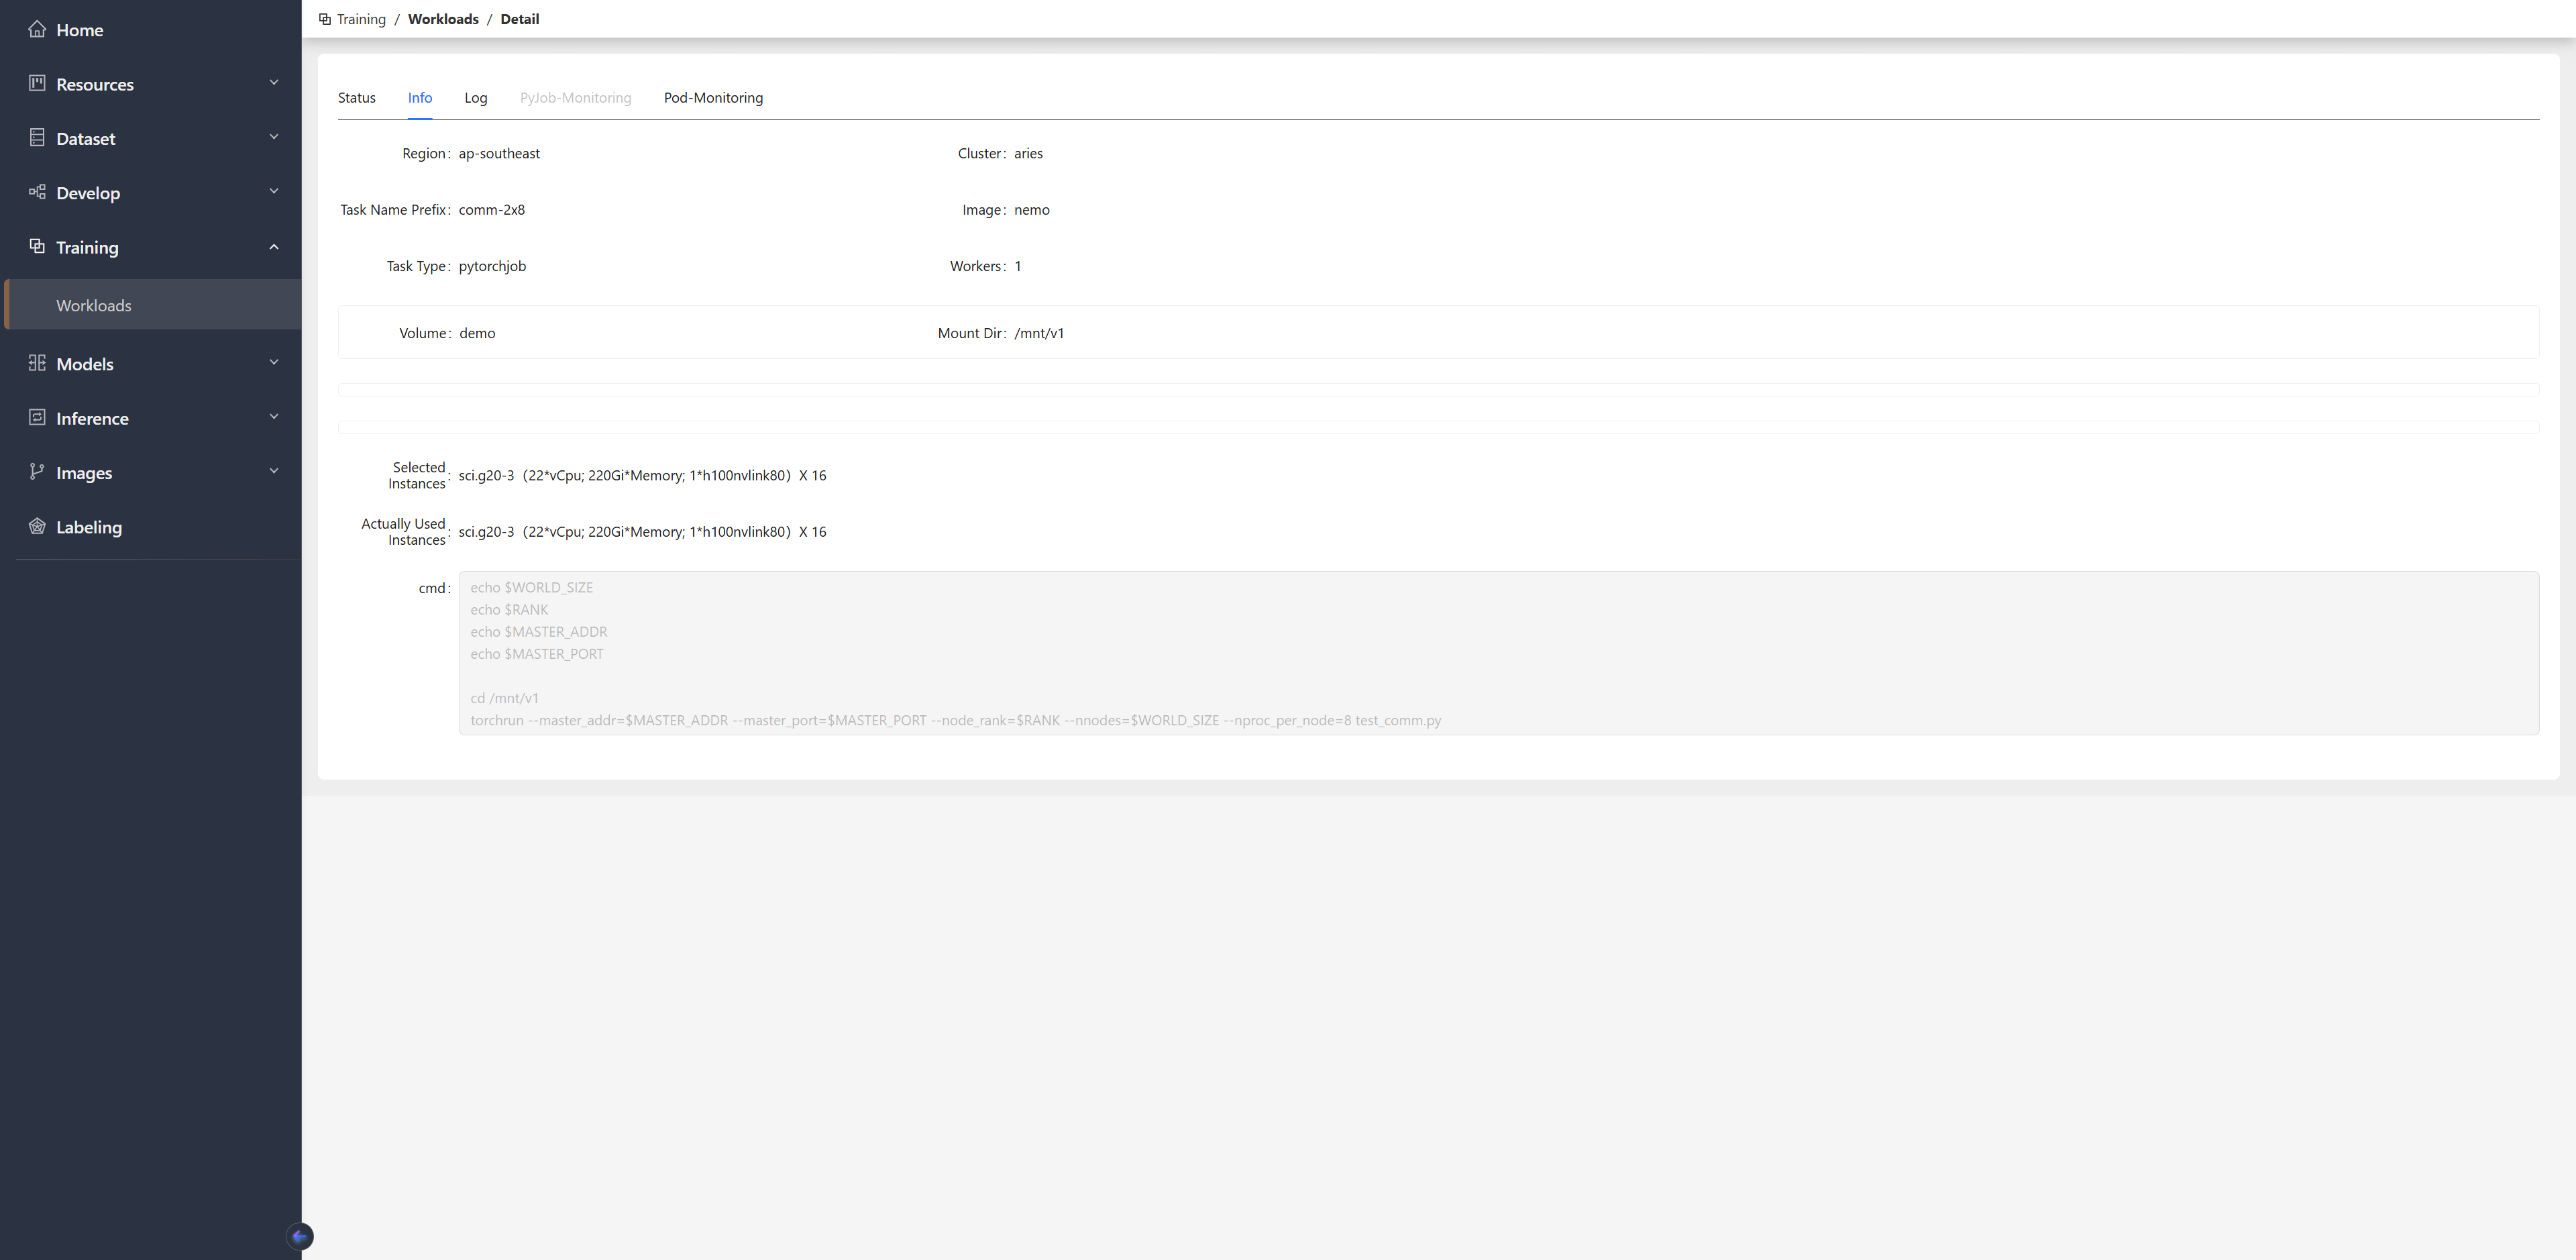Click Training breadcrumb link
This screenshot has height=1260, width=2576.
pos(361,19)
